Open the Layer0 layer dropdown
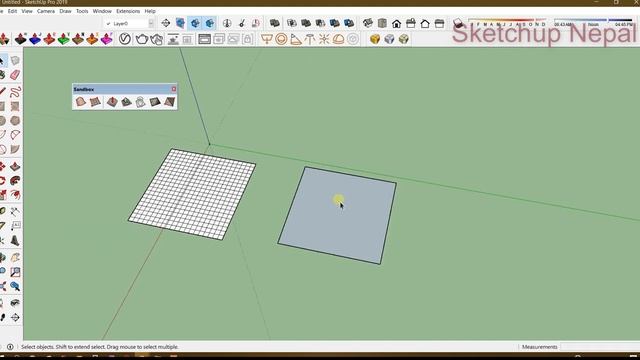 pyautogui.click(x=129, y=24)
